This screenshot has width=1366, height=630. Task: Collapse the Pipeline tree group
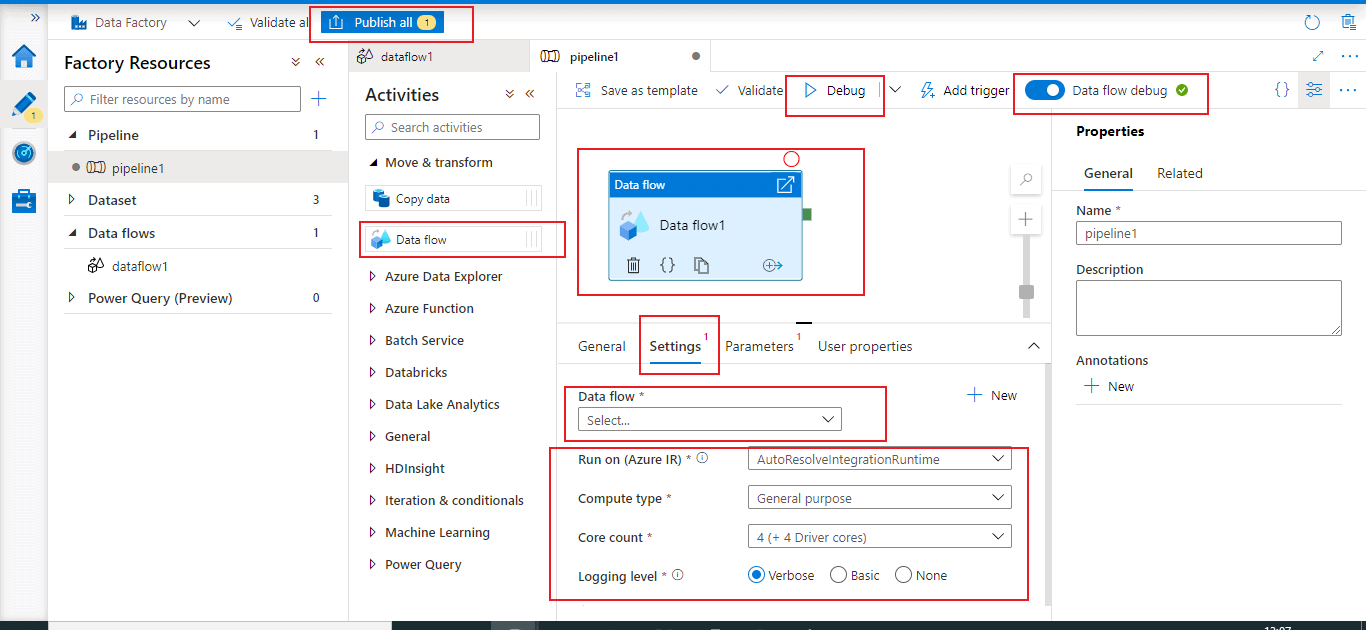click(x=72, y=135)
